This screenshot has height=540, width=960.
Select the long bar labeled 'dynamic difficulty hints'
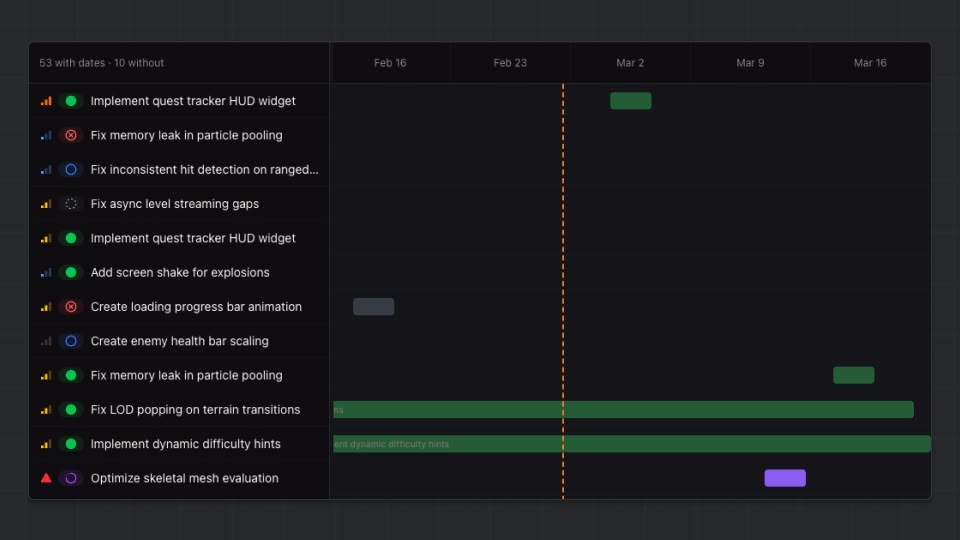click(632, 444)
